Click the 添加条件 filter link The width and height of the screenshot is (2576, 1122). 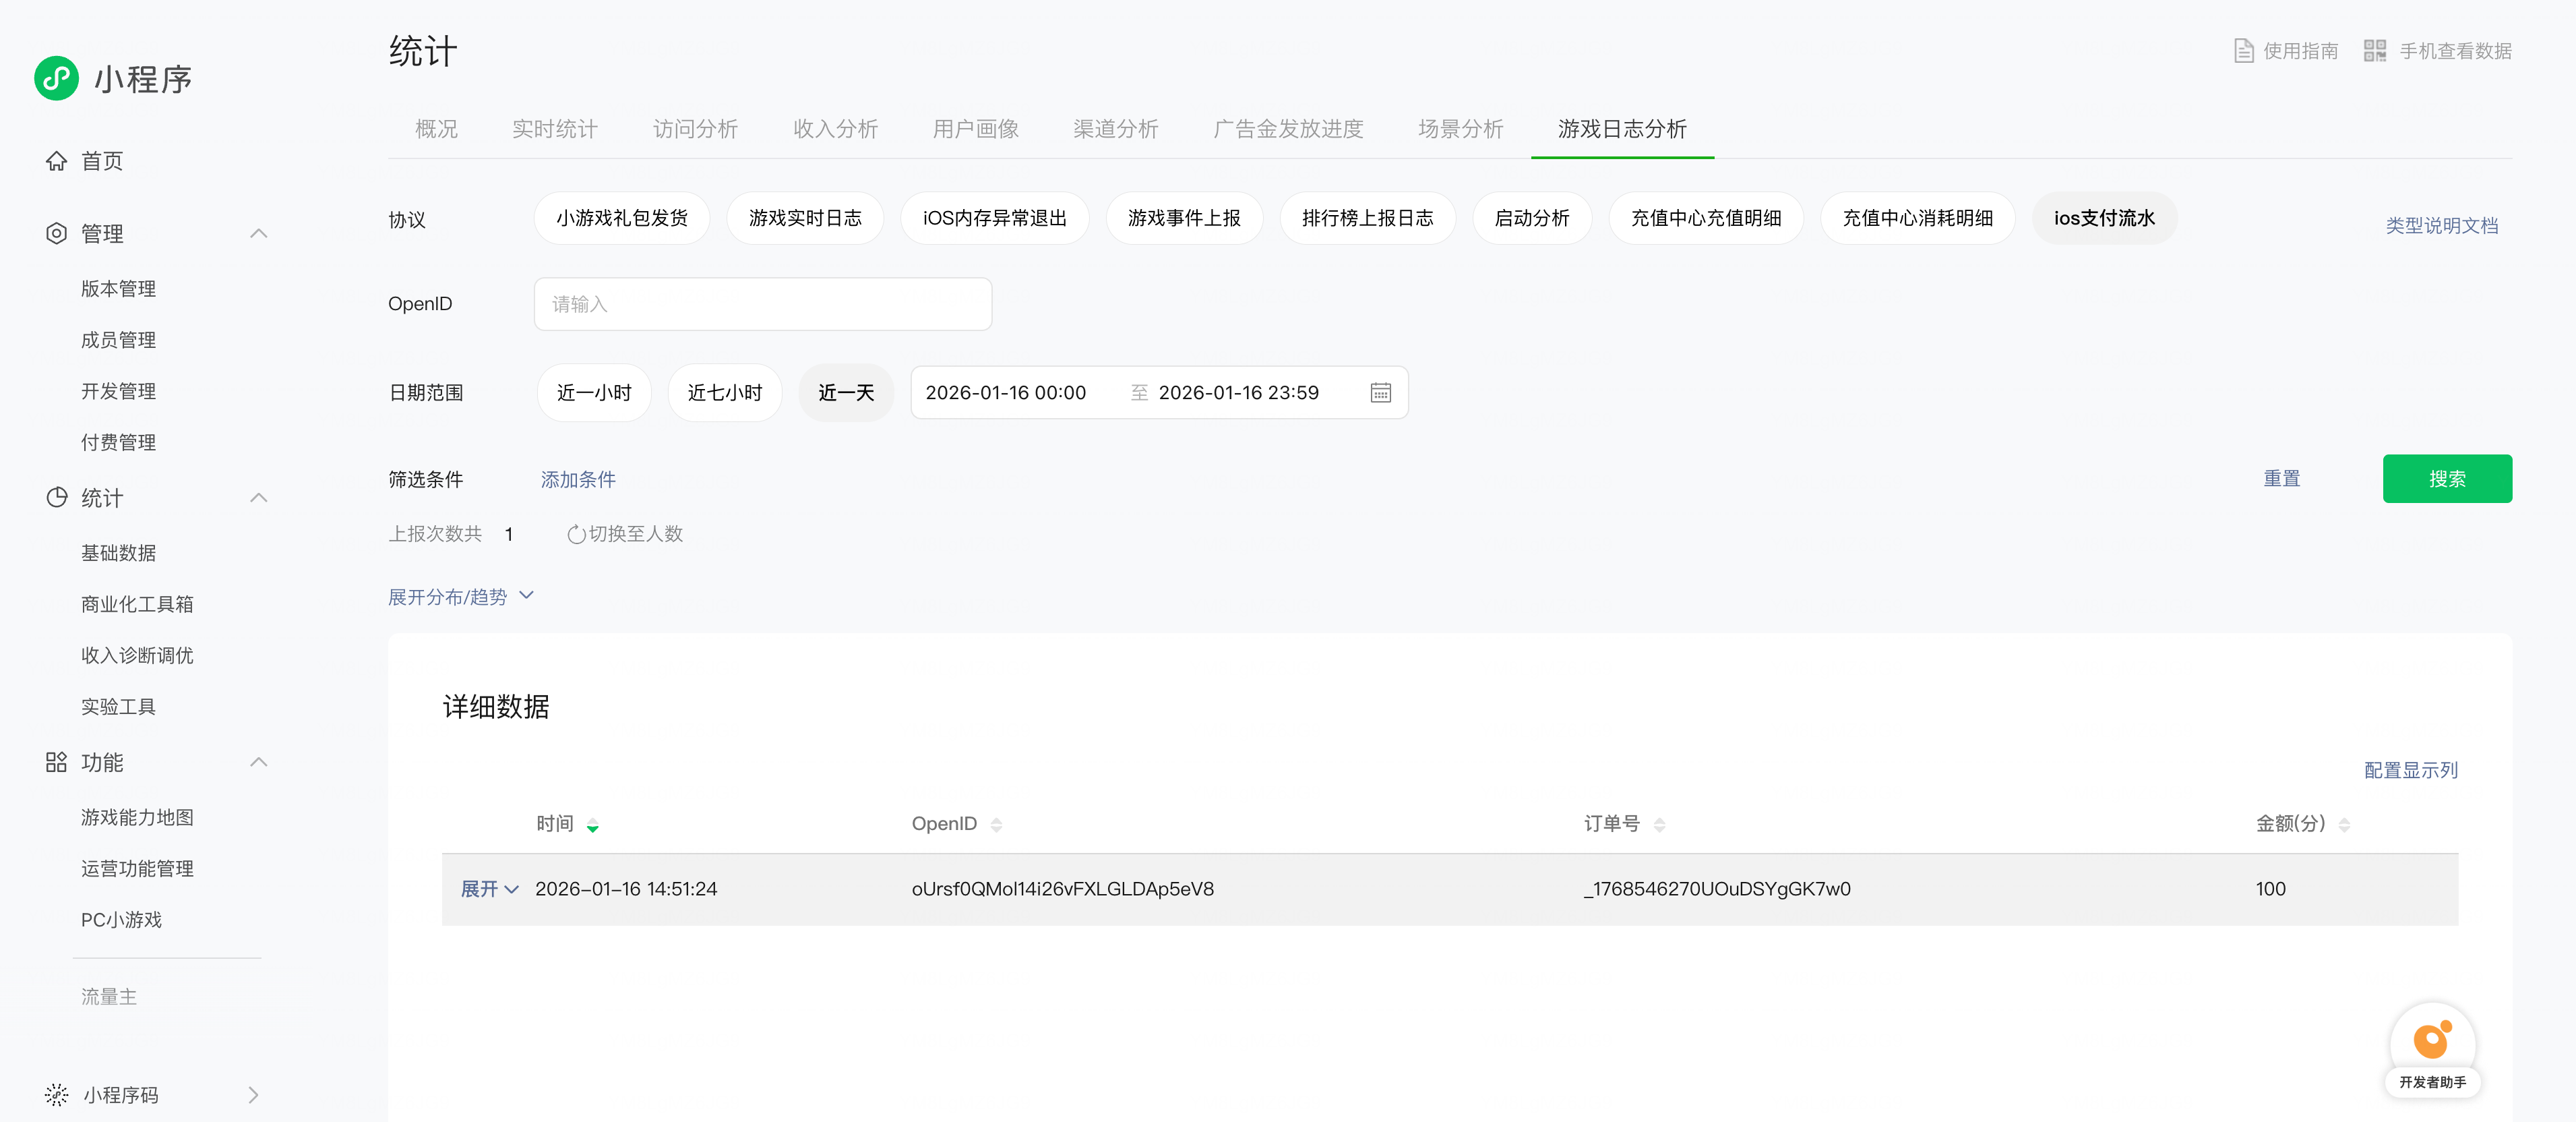578,480
